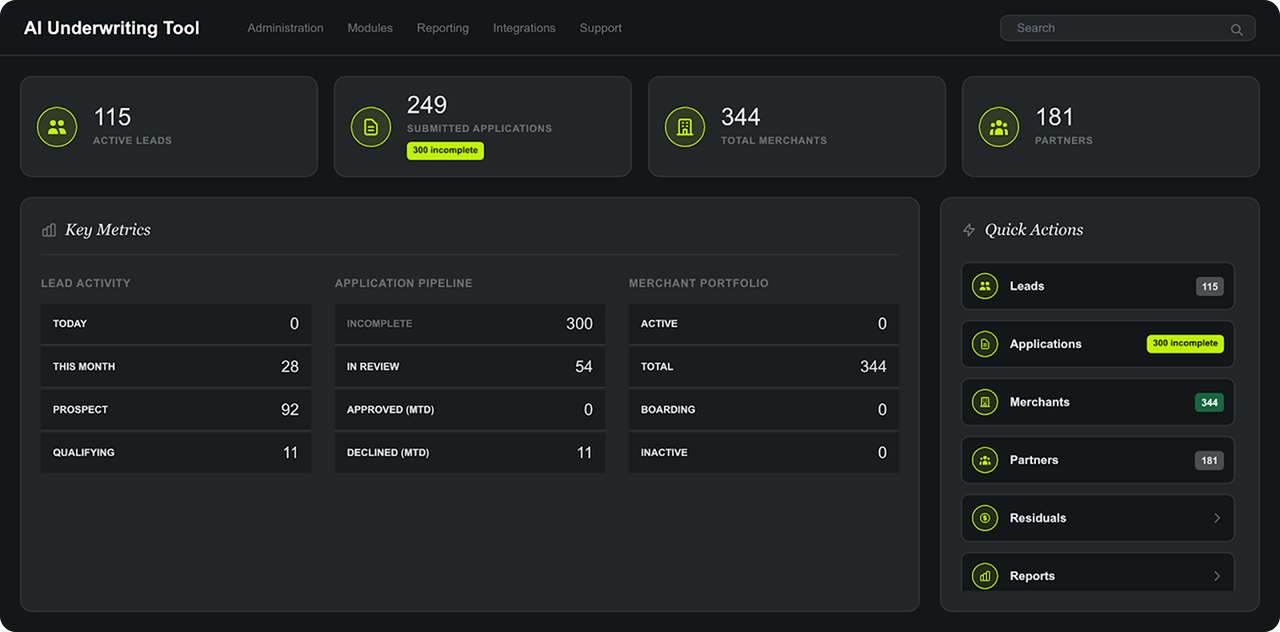Click the Partners group icon in top card
The image size is (1280, 632).
click(x=999, y=127)
